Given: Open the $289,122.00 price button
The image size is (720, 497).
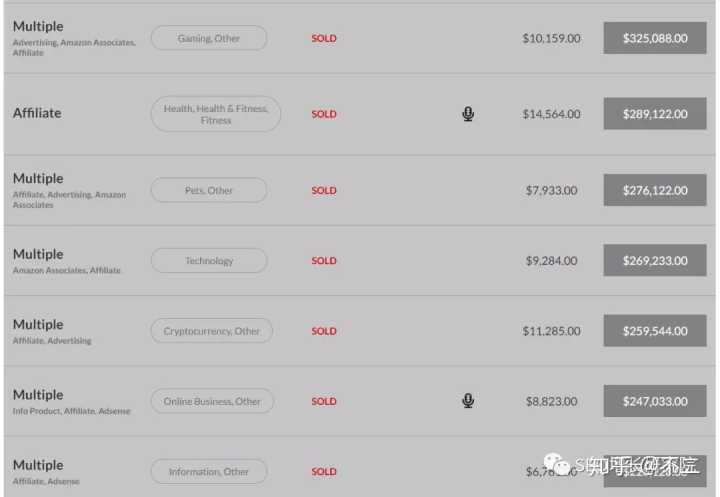Looking at the screenshot, I should pos(655,113).
